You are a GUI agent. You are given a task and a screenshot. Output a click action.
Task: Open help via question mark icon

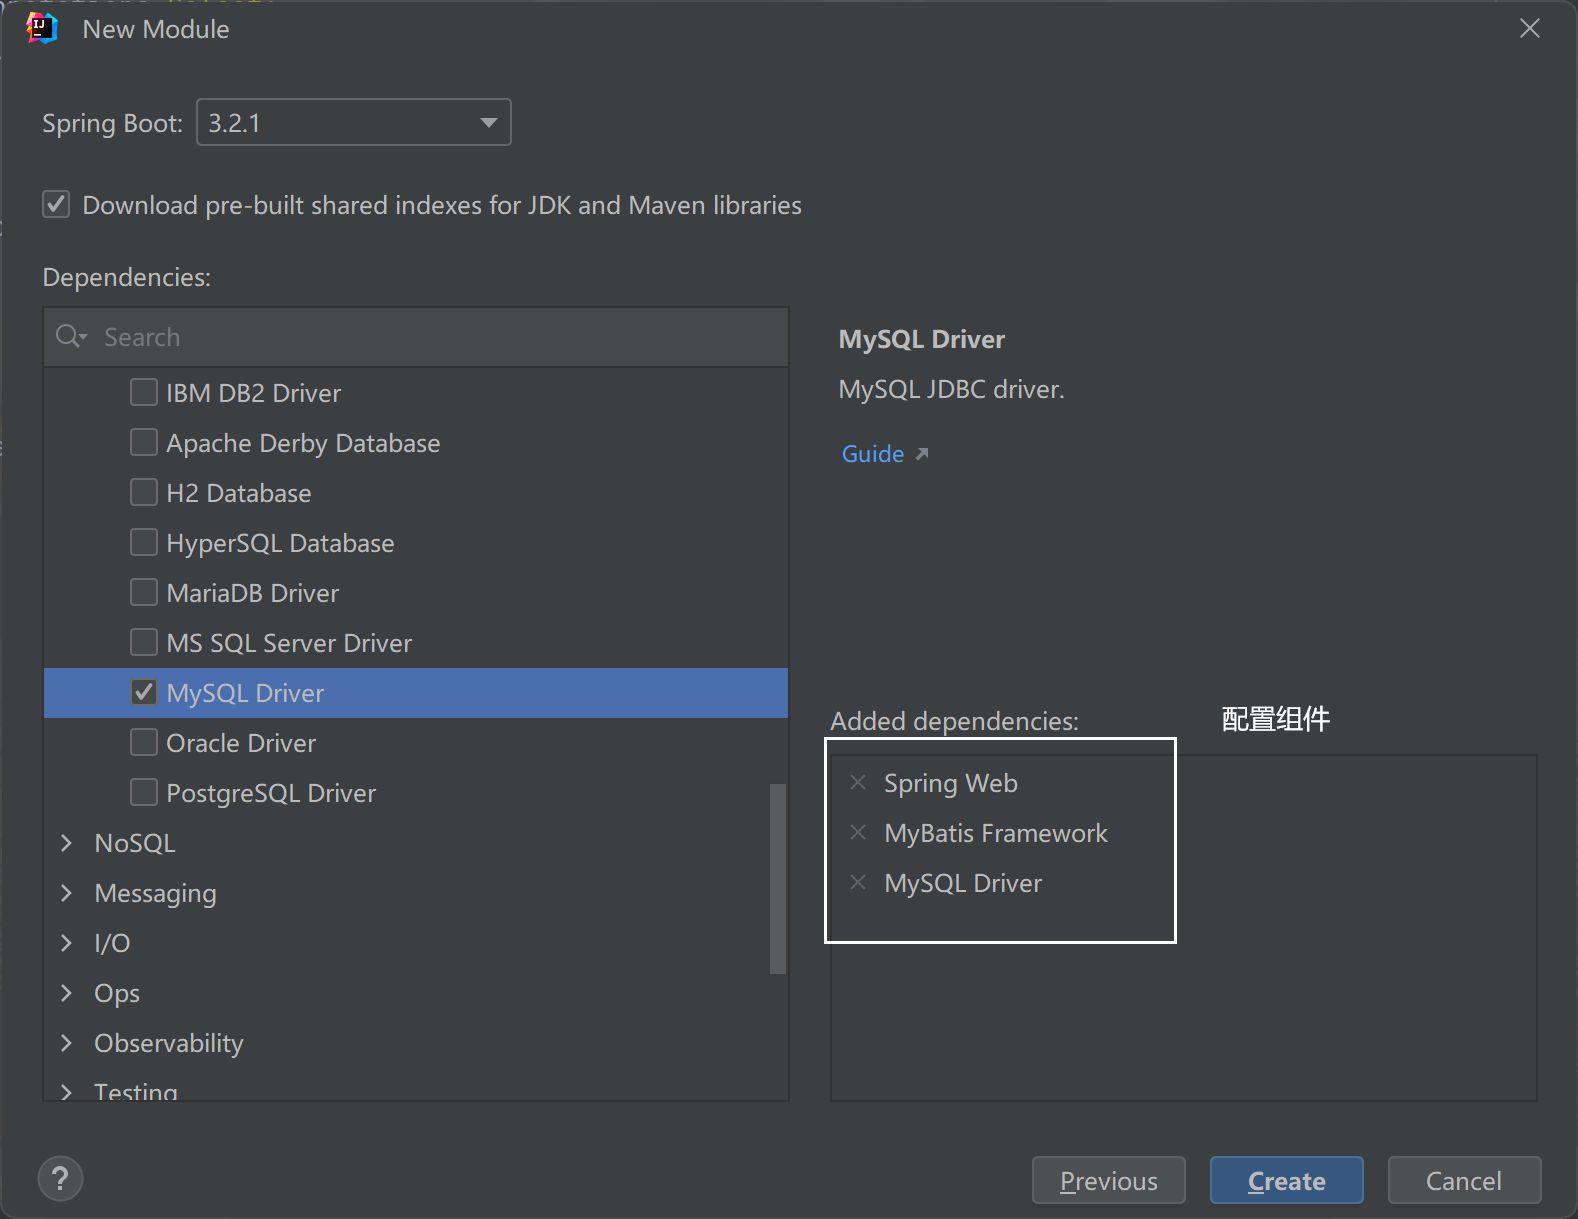tap(60, 1179)
